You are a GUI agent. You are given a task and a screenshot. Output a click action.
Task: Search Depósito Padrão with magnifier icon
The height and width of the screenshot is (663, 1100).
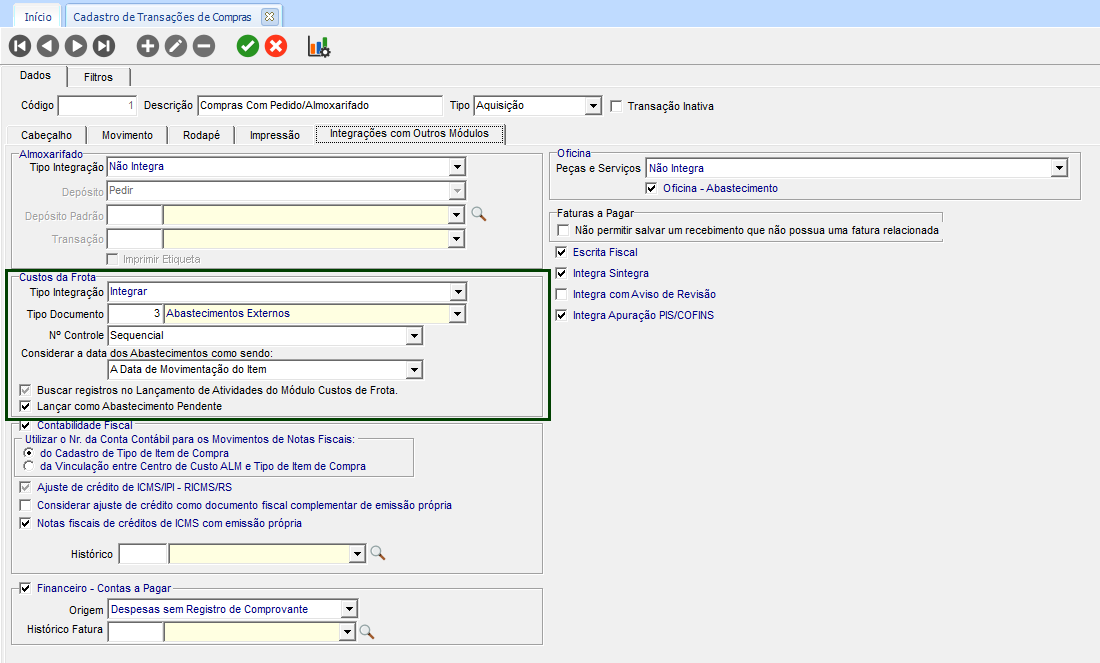[478, 214]
